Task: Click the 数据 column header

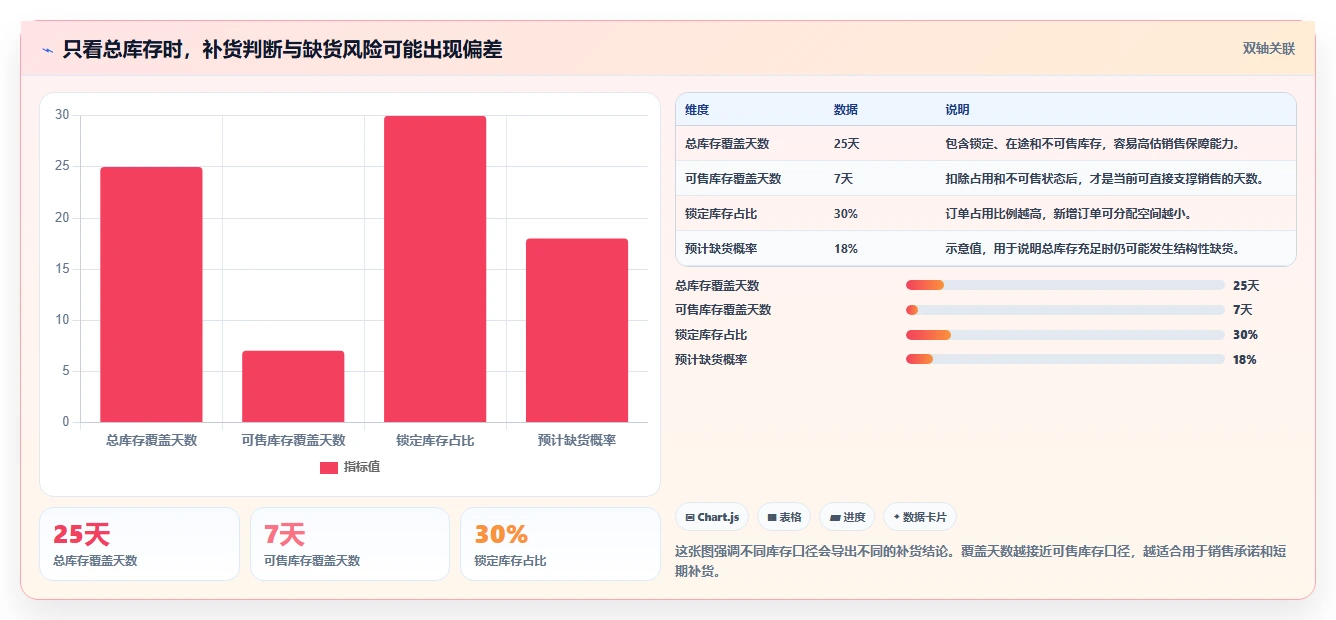Action: 845,110
